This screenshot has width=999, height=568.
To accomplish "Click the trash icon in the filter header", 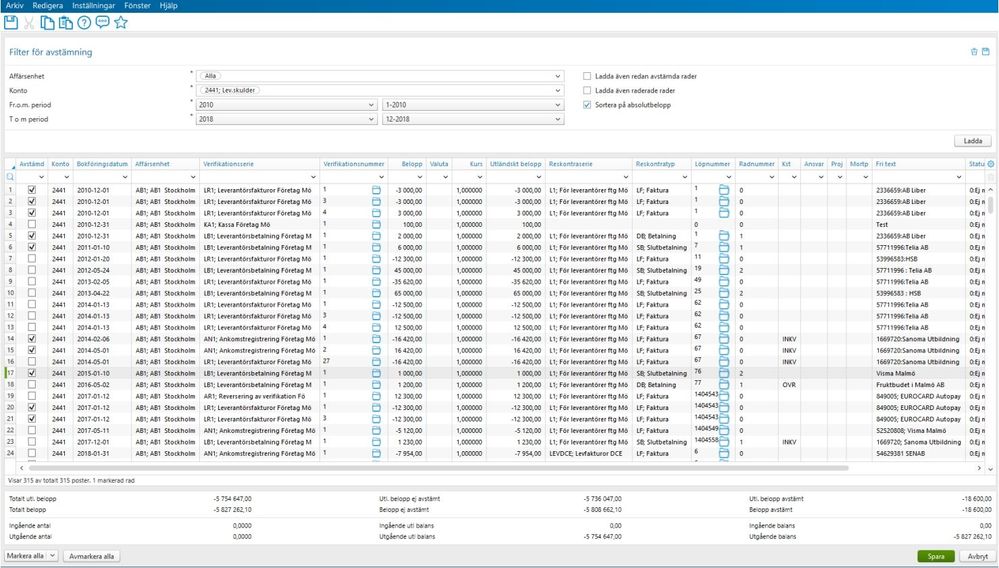I will click(x=974, y=52).
